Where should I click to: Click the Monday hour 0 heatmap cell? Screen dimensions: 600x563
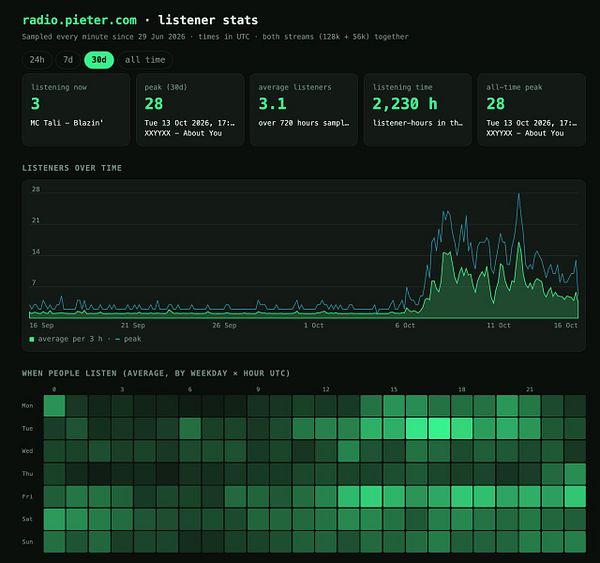54,406
